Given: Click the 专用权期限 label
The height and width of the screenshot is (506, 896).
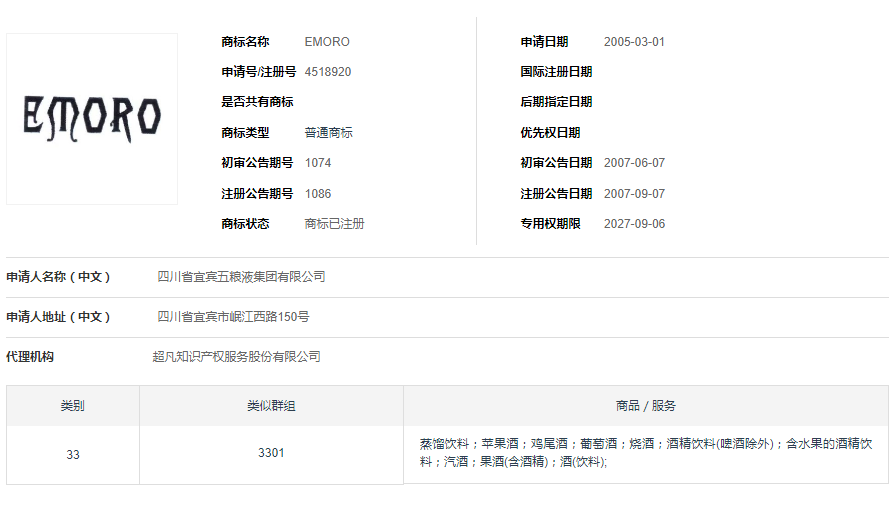Looking at the screenshot, I should point(550,224).
